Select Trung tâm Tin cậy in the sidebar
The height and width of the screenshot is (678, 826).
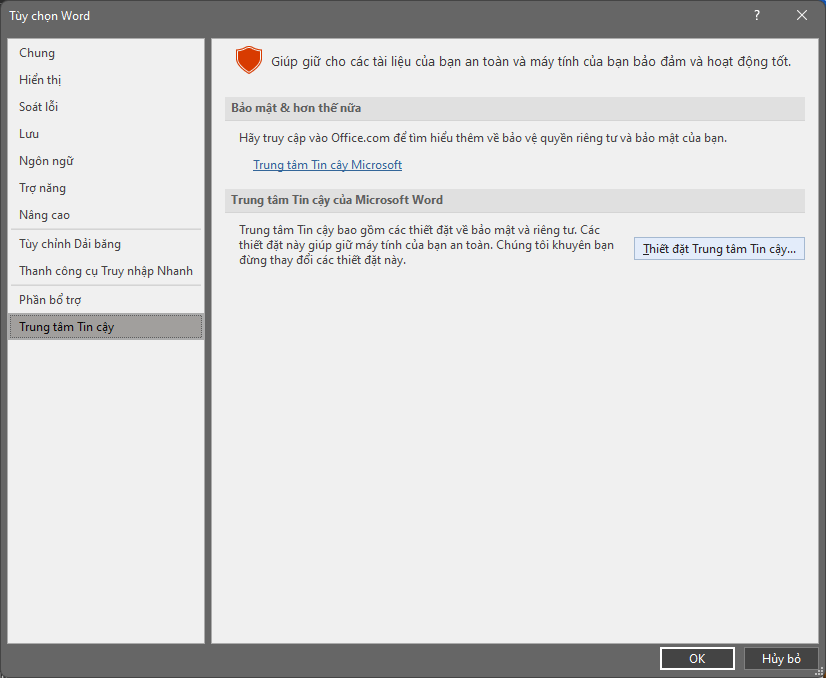tap(66, 327)
